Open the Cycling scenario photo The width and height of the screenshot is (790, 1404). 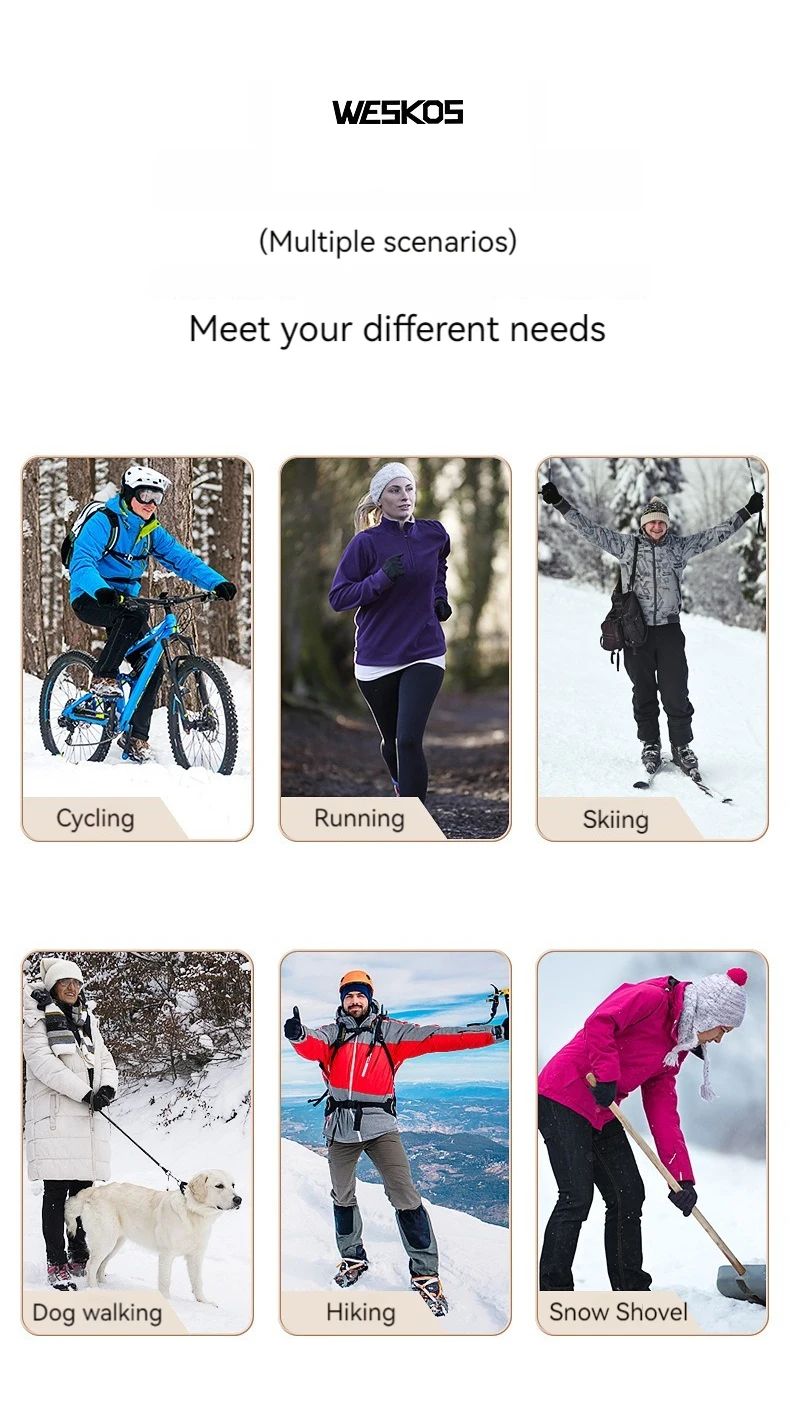pos(137,648)
